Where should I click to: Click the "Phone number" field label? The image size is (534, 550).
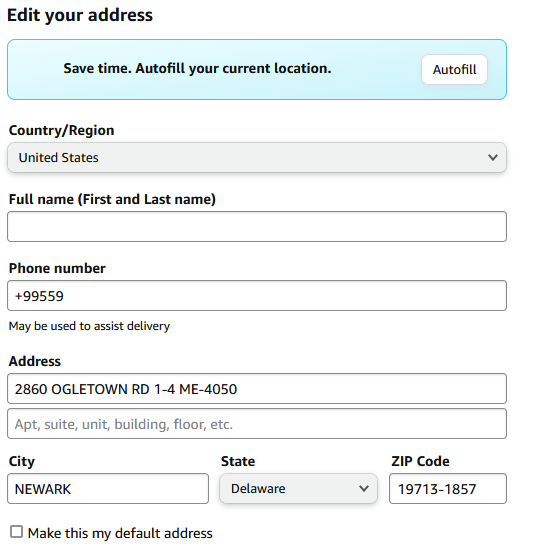57,268
